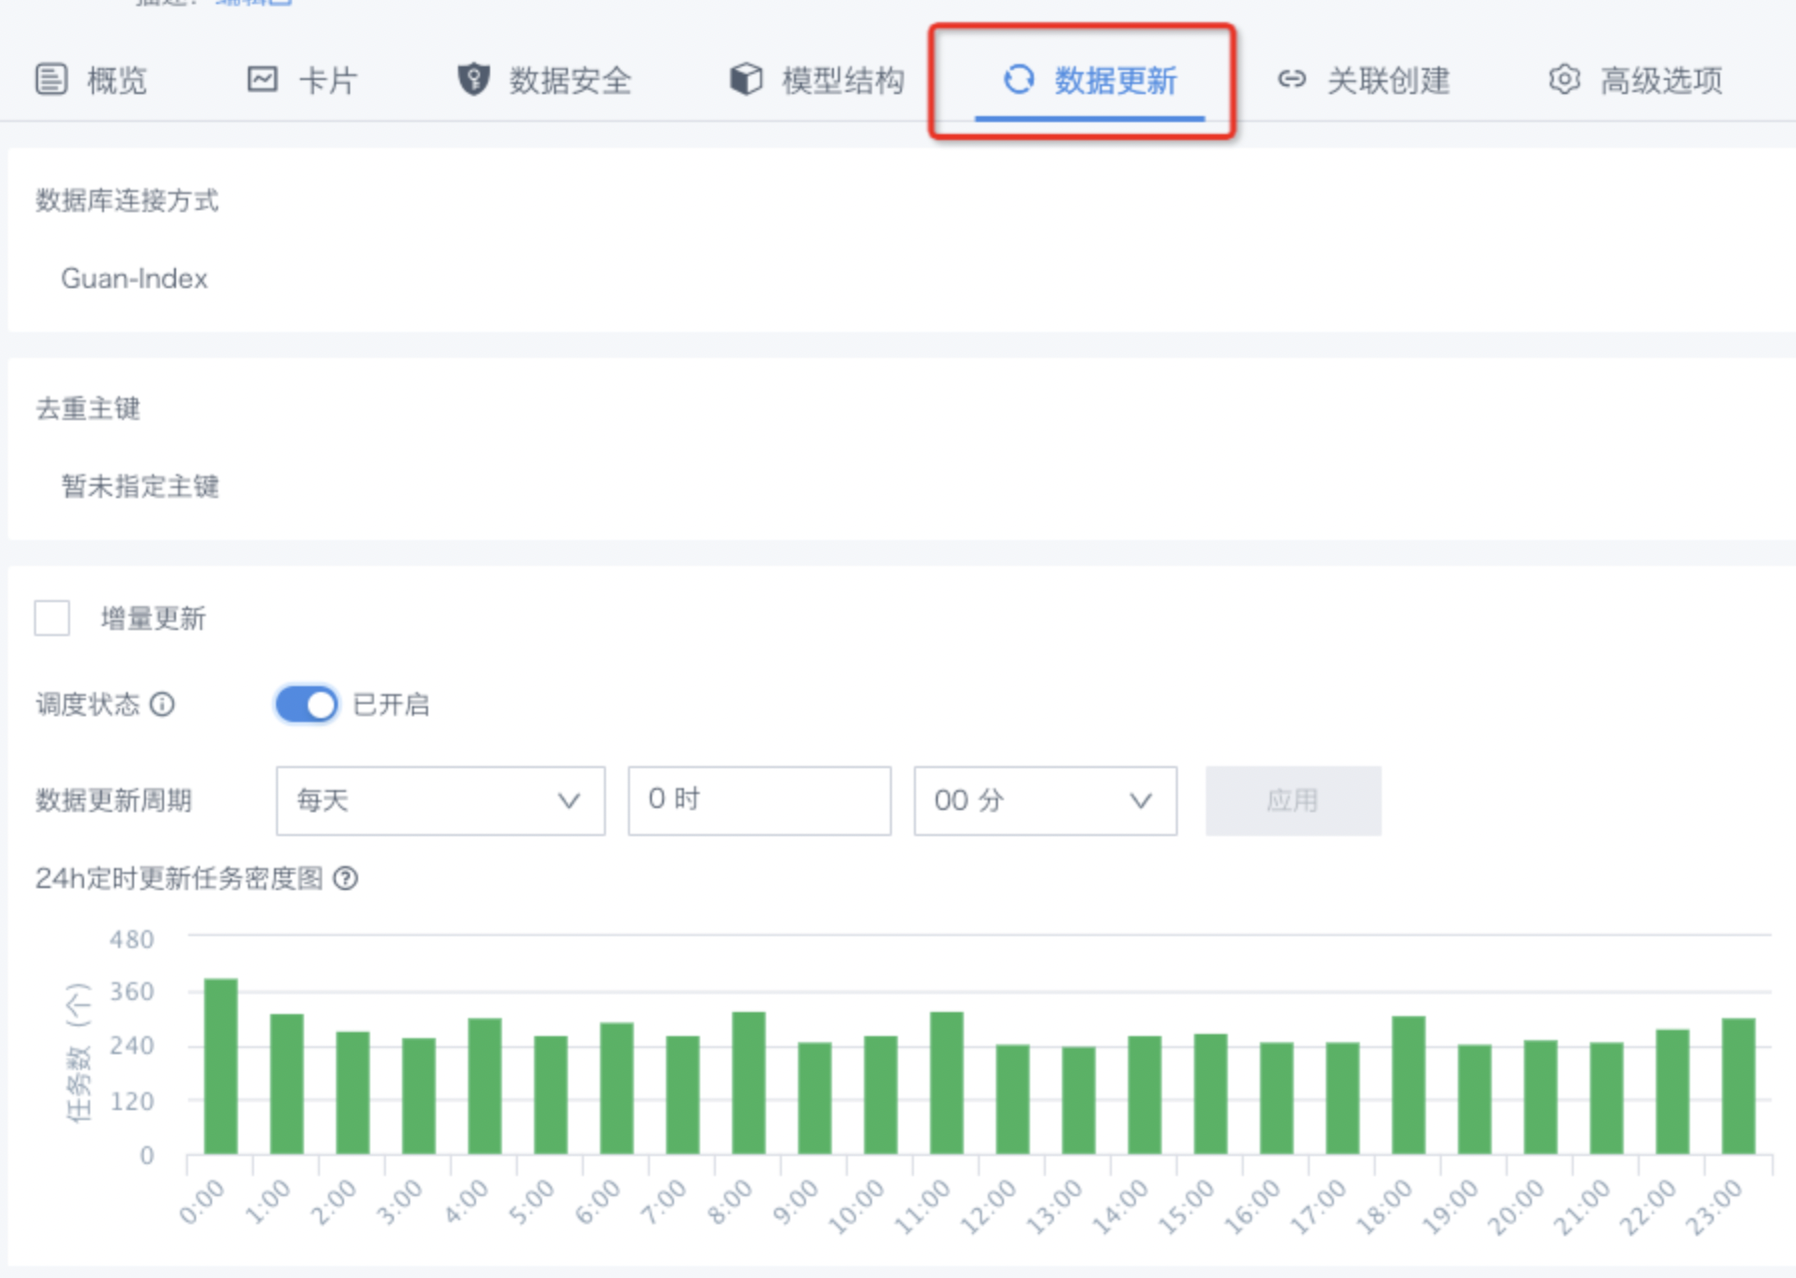Click the 0 时 hour field
The height and width of the screenshot is (1278, 1796).
point(759,801)
